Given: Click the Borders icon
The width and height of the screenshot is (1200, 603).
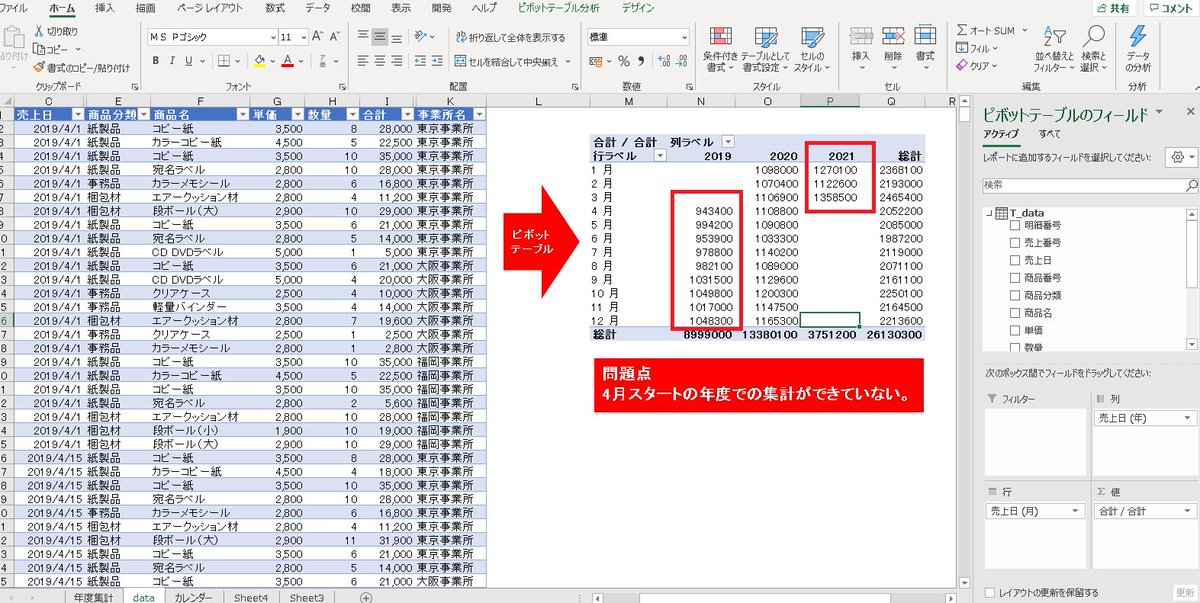Looking at the screenshot, I should (226, 60).
